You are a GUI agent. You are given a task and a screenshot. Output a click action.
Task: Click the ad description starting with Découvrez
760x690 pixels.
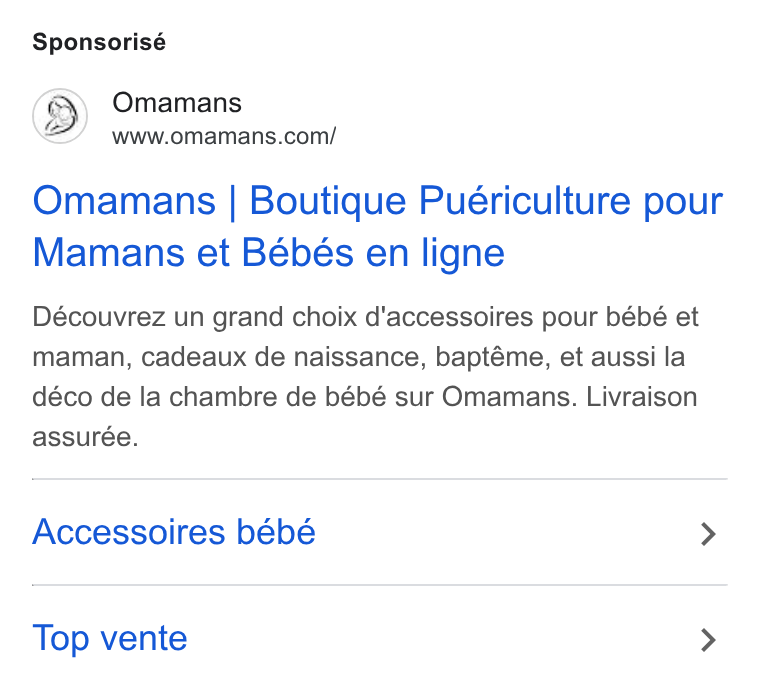pyautogui.click(x=365, y=376)
